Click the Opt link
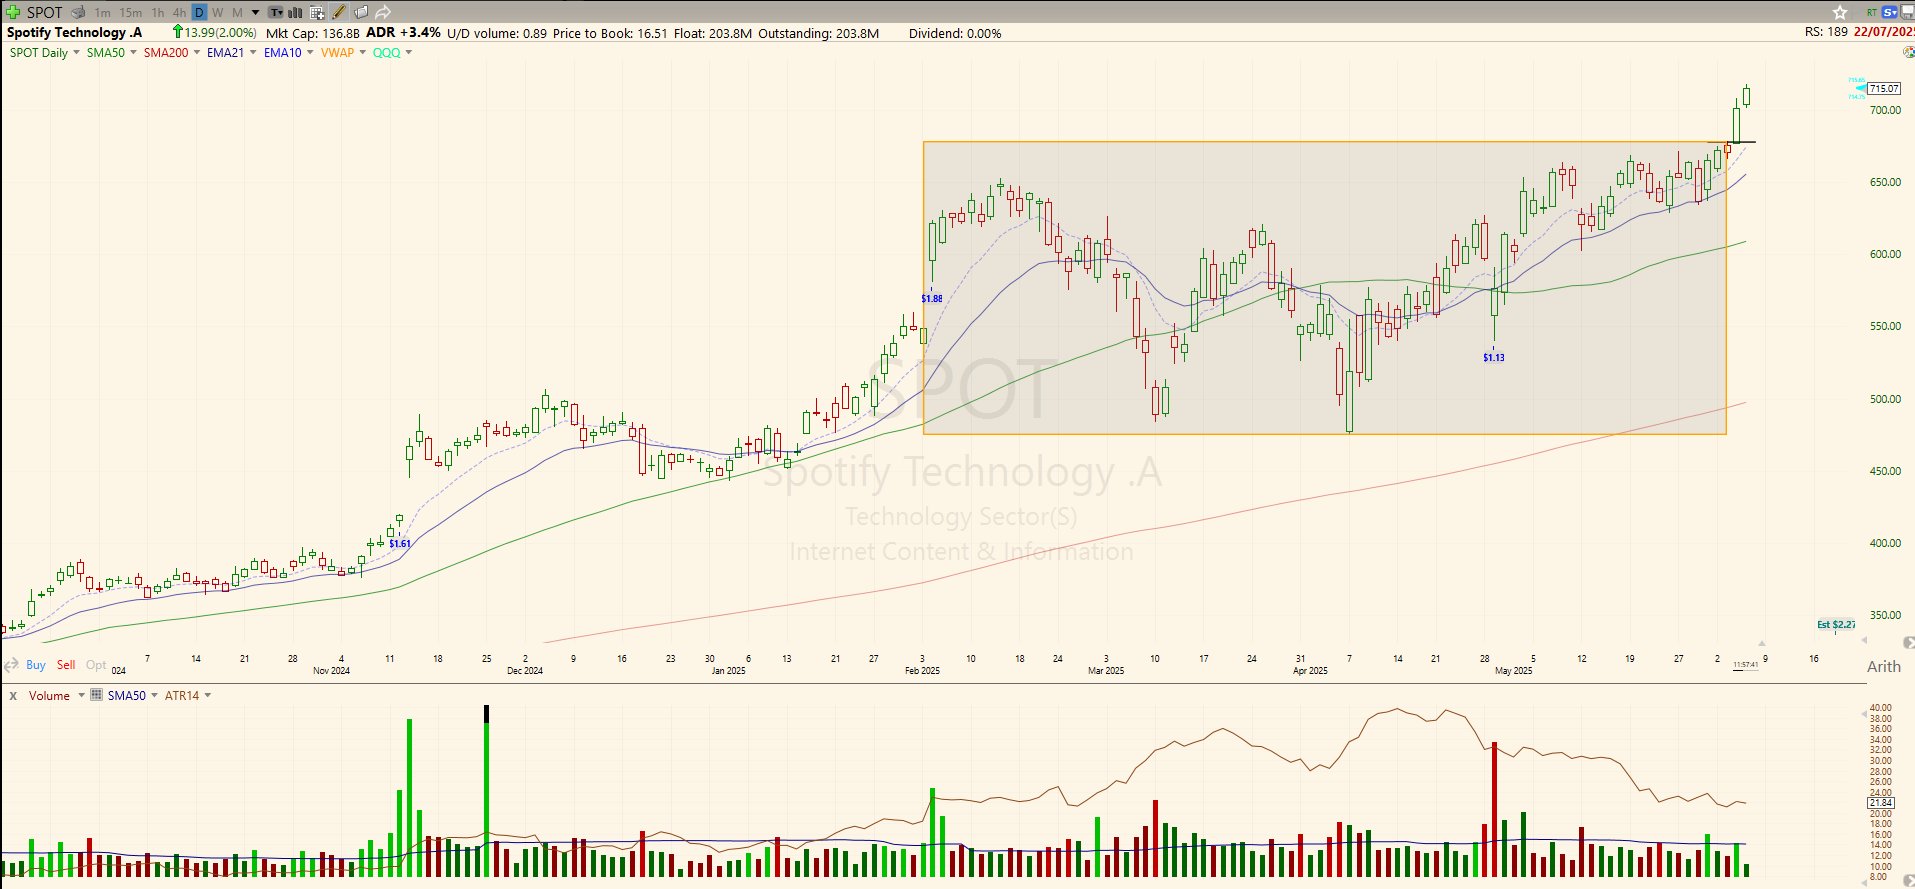Image resolution: width=1915 pixels, height=889 pixels. click(96, 665)
